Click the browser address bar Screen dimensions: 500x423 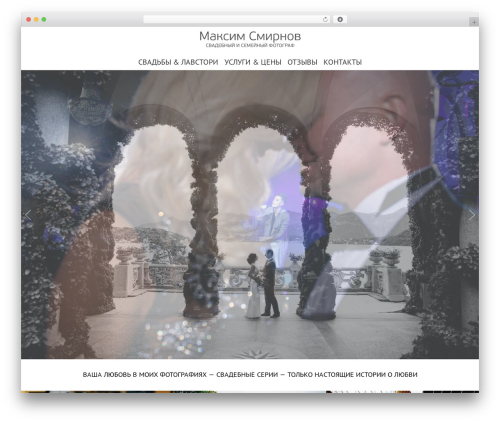[x=236, y=19]
